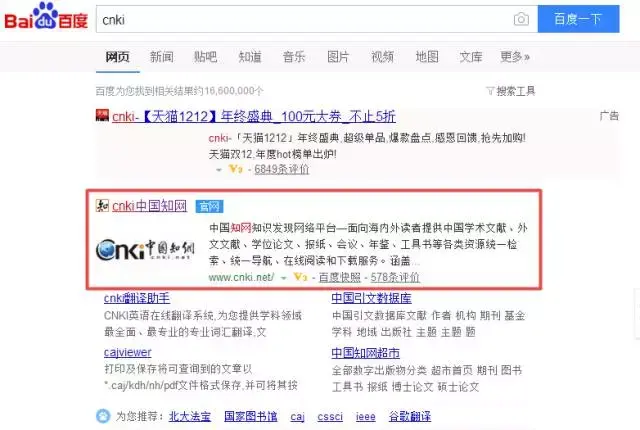Open the 百度快照 cached link
Image resolution: width=640 pixels, height=430 pixels.
(x=340, y=277)
